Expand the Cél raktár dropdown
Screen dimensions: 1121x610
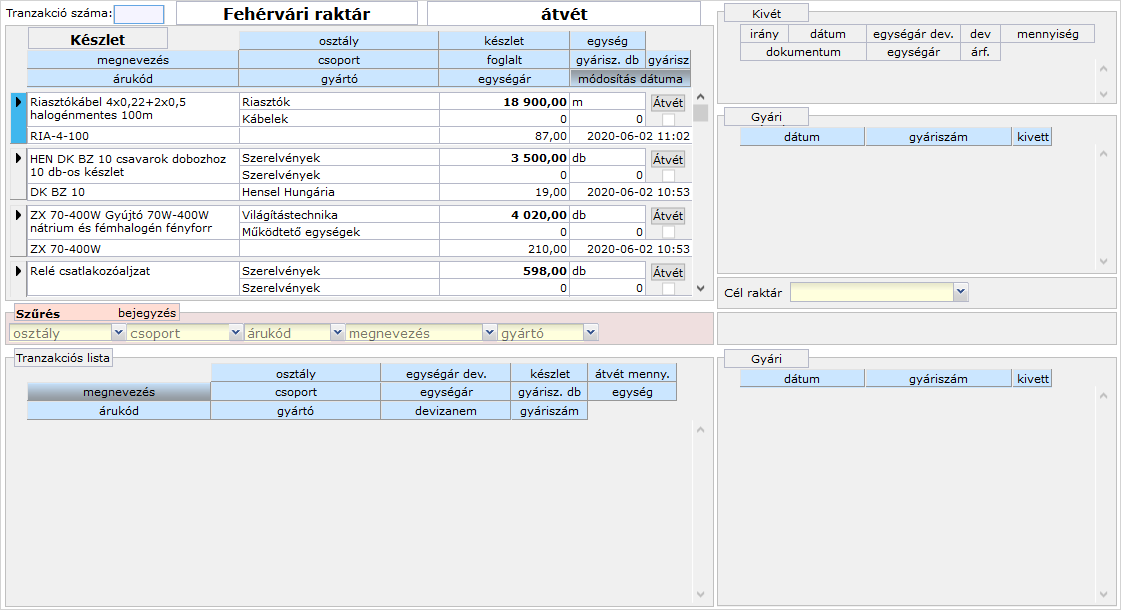click(x=961, y=292)
